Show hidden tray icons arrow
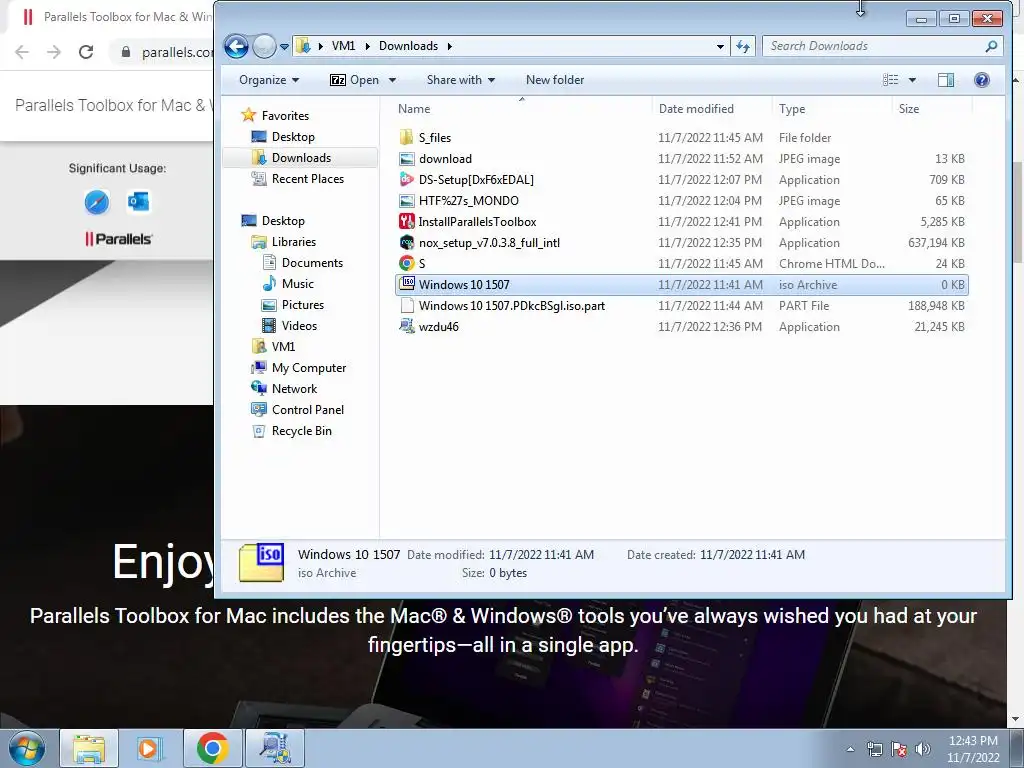The width and height of the screenshot is (1024, 768). tap(850, 749)
